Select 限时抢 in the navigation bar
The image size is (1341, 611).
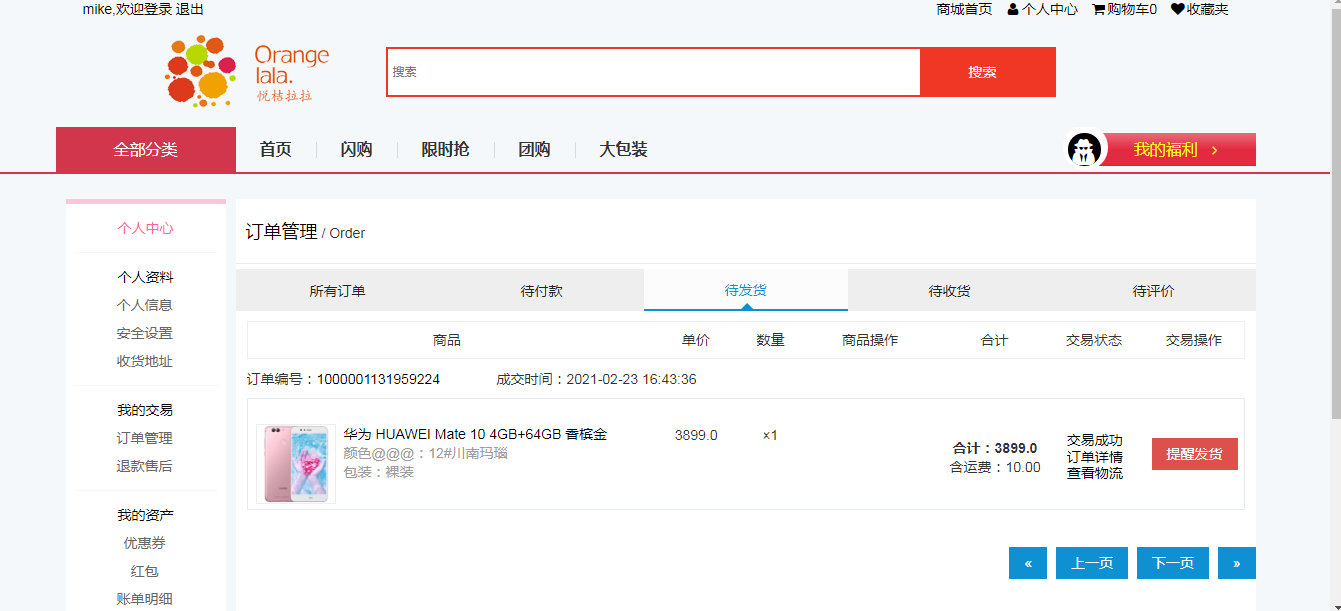[445, 150]
